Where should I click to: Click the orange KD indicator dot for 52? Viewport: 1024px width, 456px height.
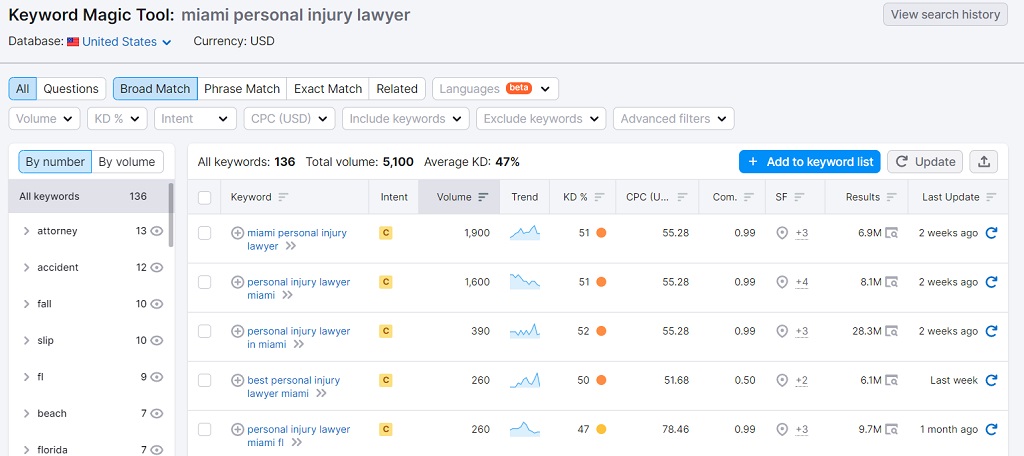(x=601, y=331)
